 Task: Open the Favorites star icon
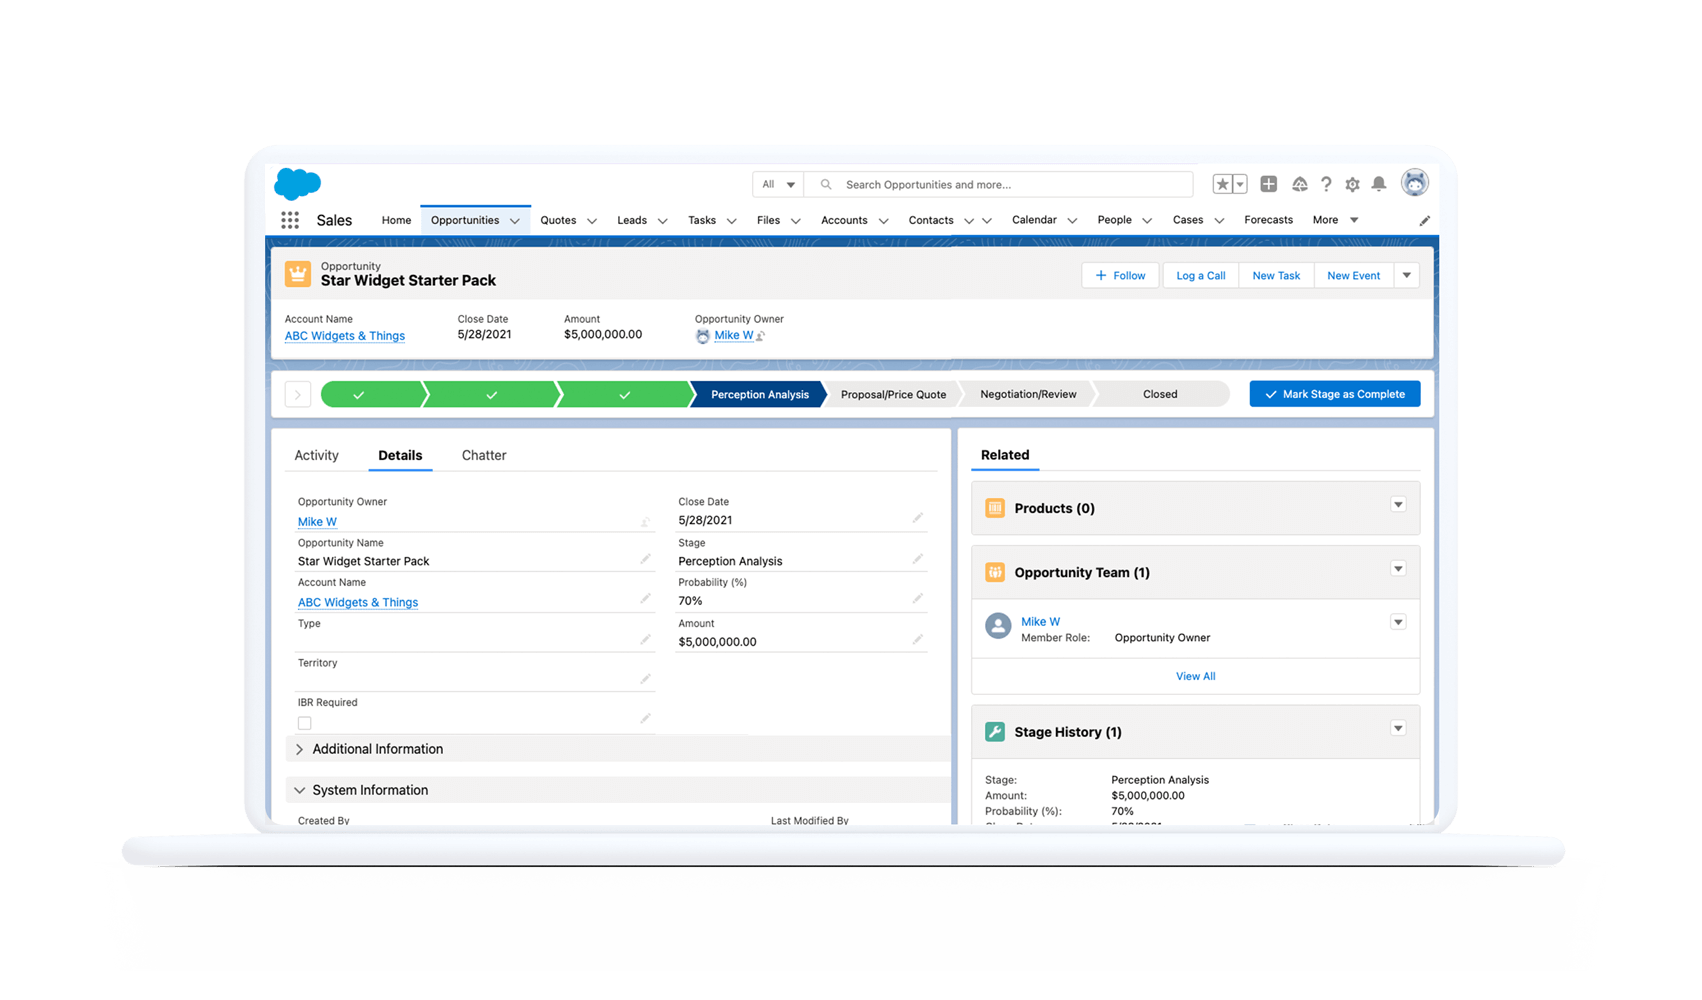[x=1222, y=184]
